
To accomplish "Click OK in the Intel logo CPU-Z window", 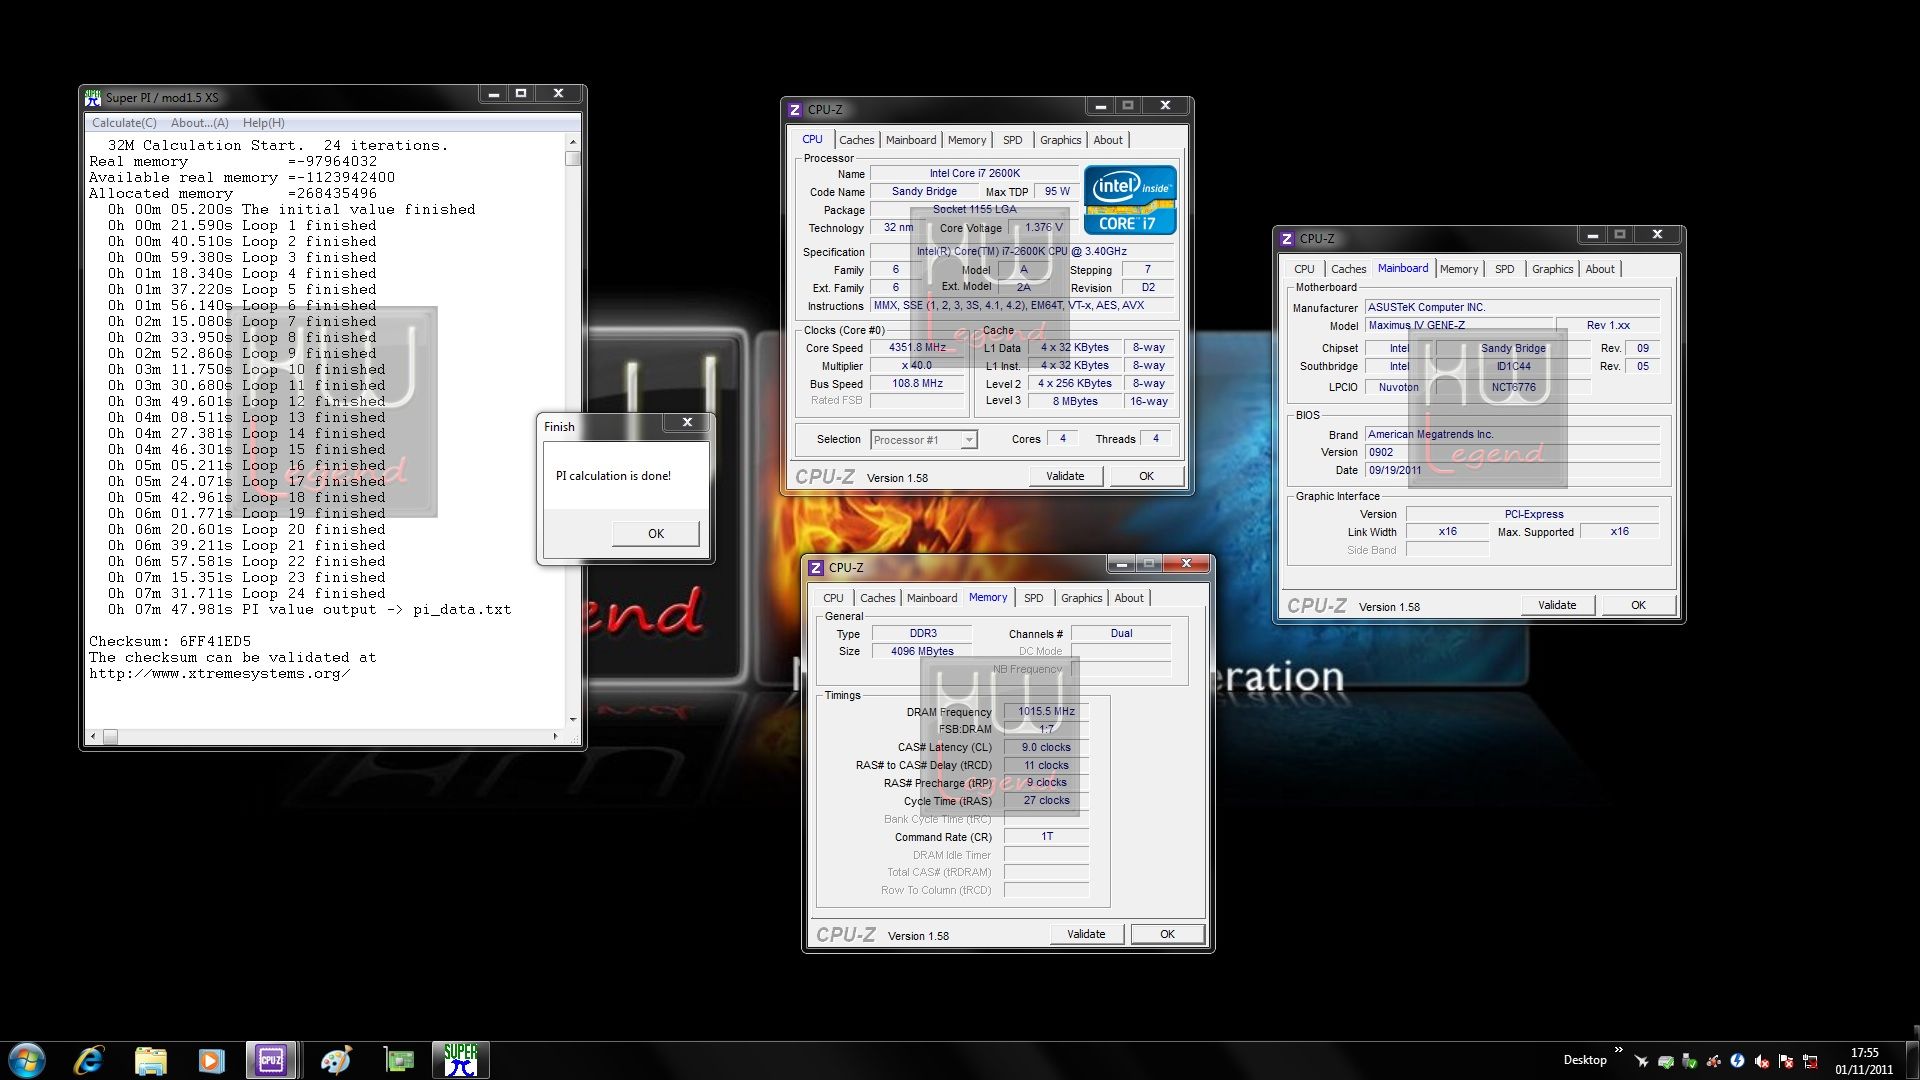I will click(x=1146, y=476).
